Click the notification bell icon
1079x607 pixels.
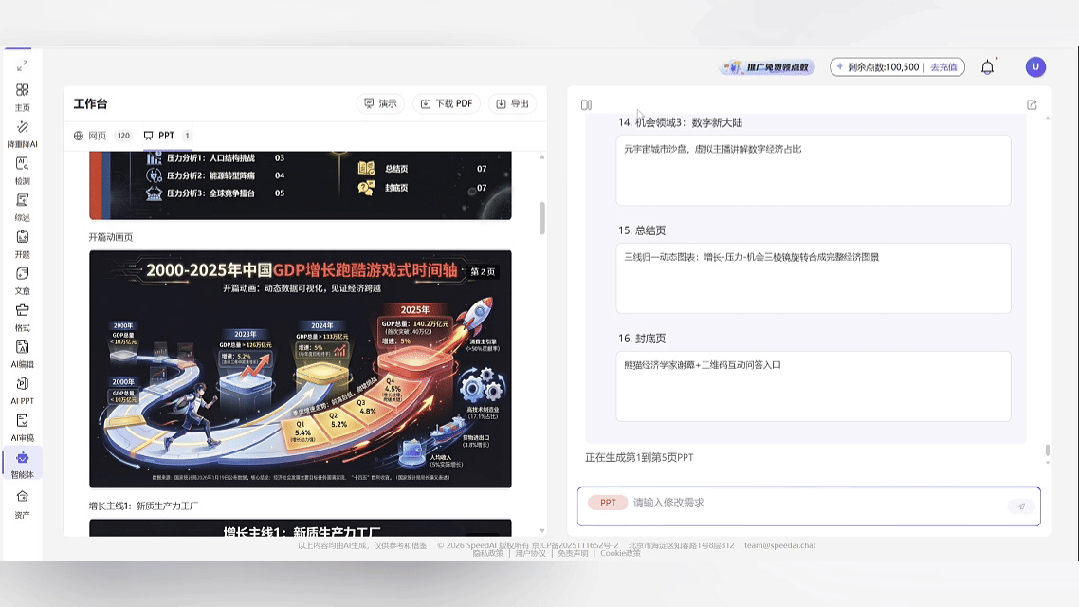986,66
